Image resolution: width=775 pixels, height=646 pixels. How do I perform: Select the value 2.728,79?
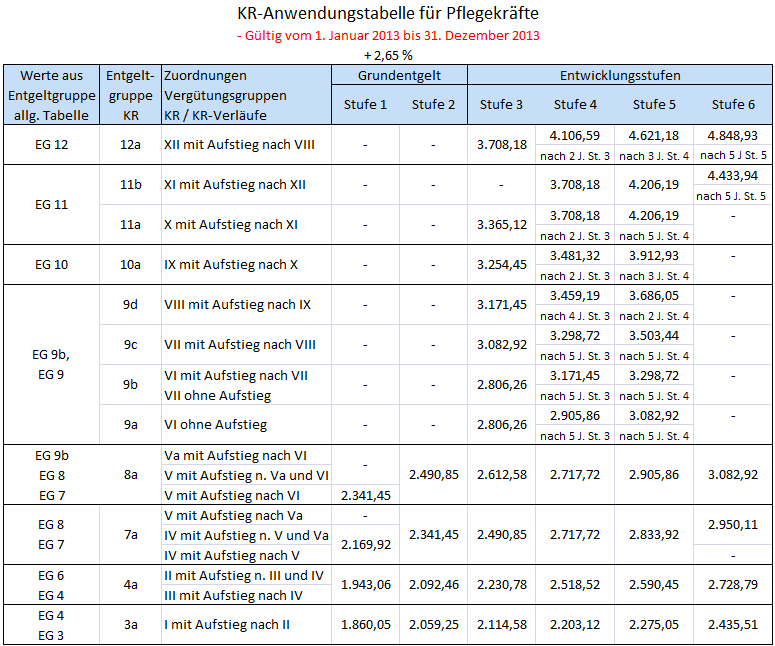coord(733,584)
